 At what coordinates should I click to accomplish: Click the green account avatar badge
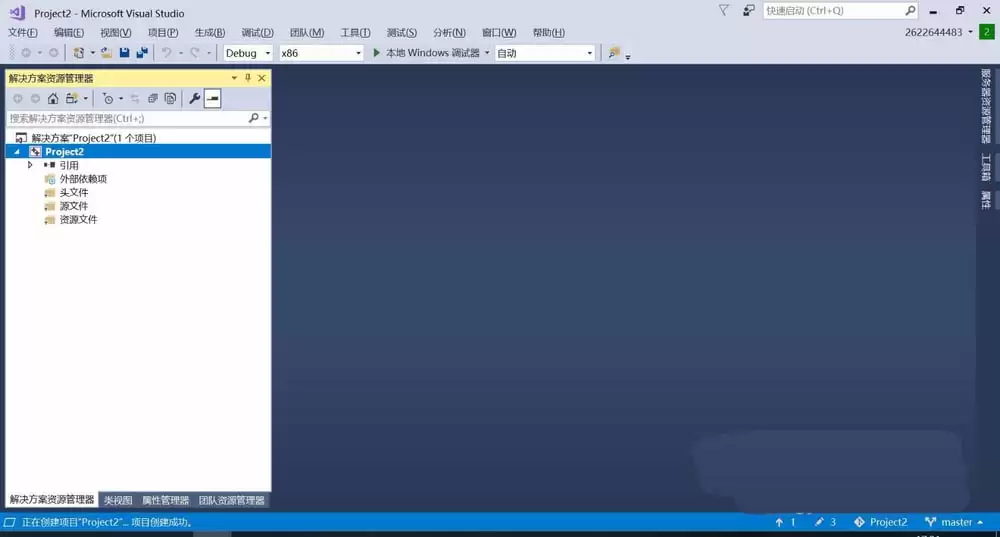point(987,32)
